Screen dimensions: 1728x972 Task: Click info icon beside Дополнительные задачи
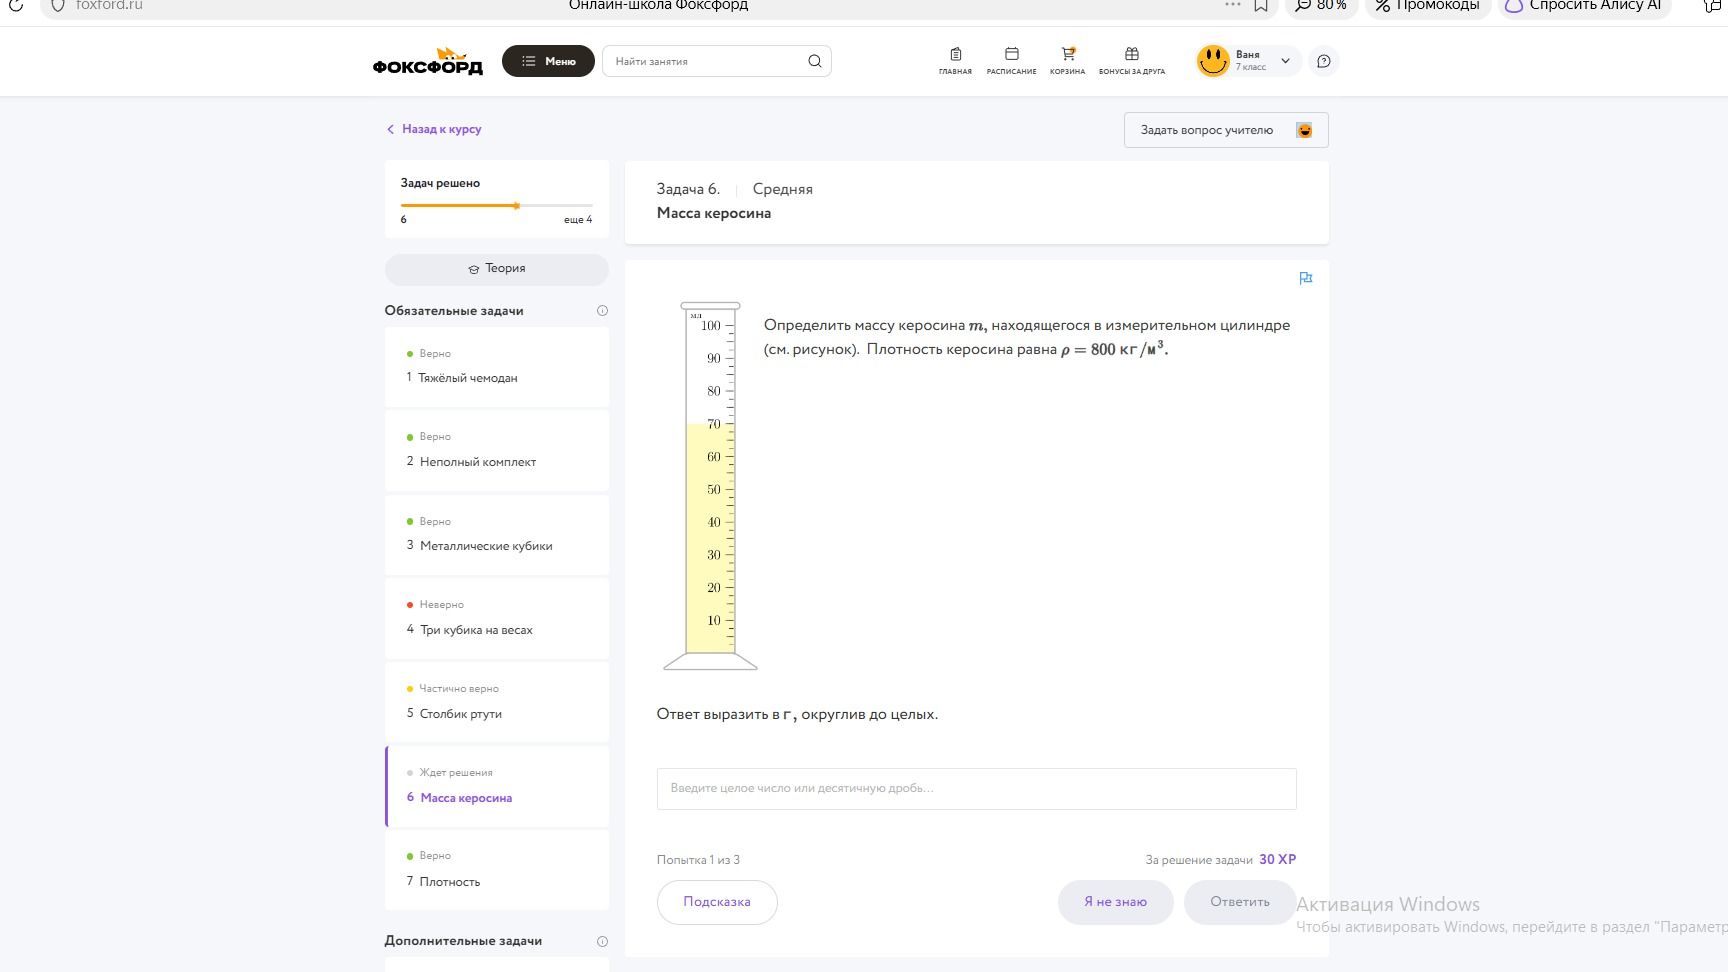coord(602,941)
